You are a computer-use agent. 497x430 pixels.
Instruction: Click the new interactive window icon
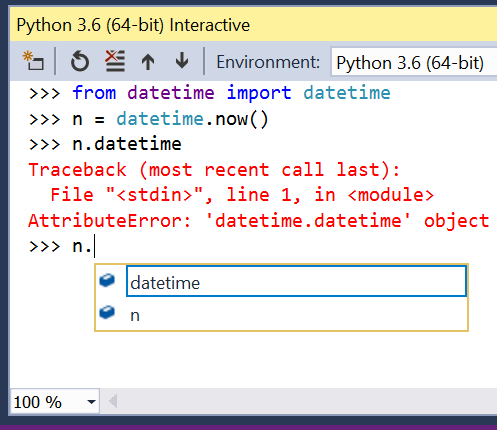(33, 61)
